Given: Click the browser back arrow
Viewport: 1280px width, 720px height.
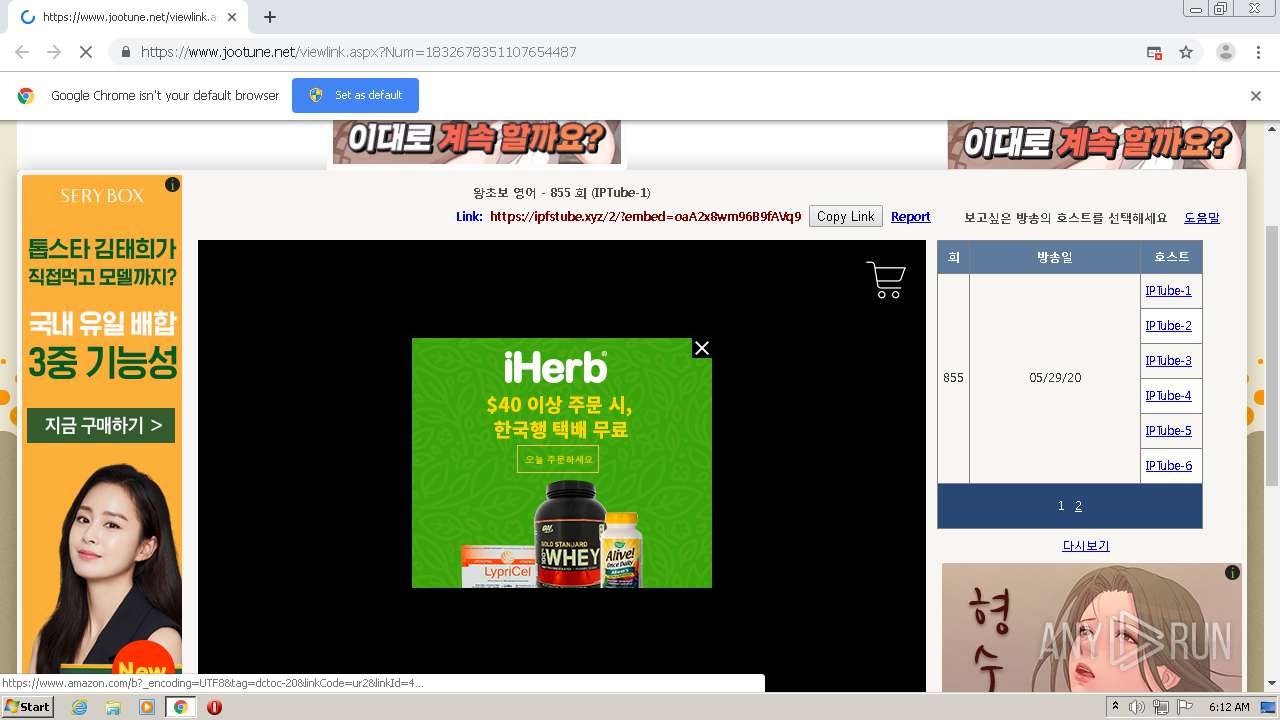Looking at the screenshot, I should point(22,52).
